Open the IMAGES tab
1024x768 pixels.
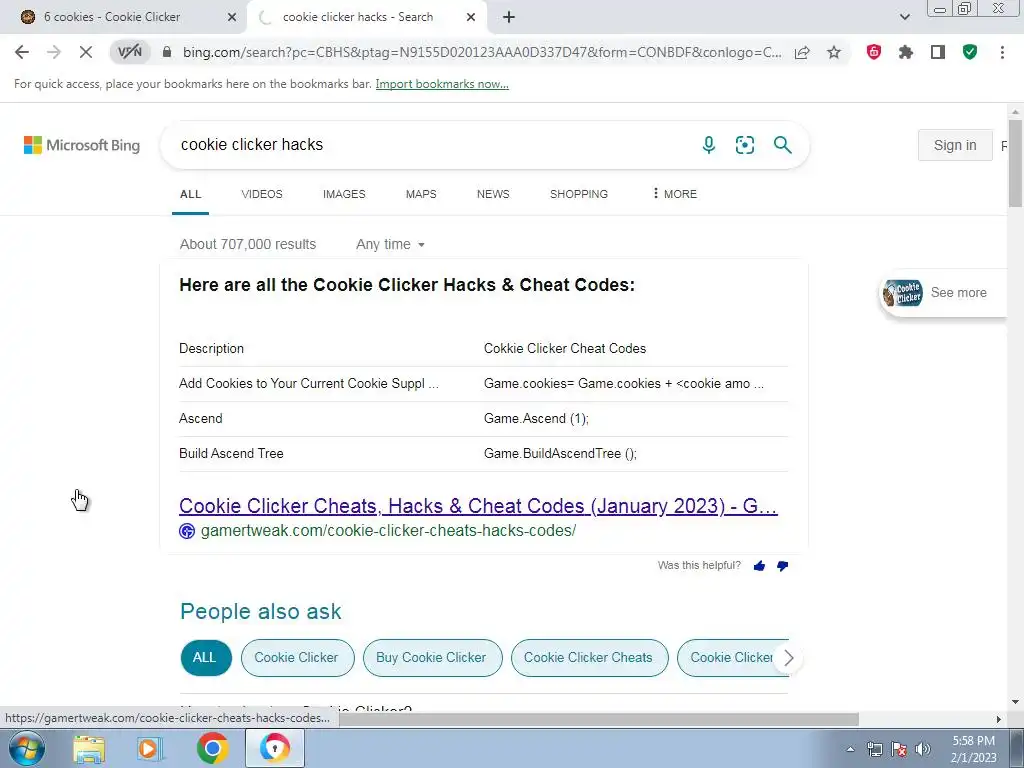tap(344, 194)
